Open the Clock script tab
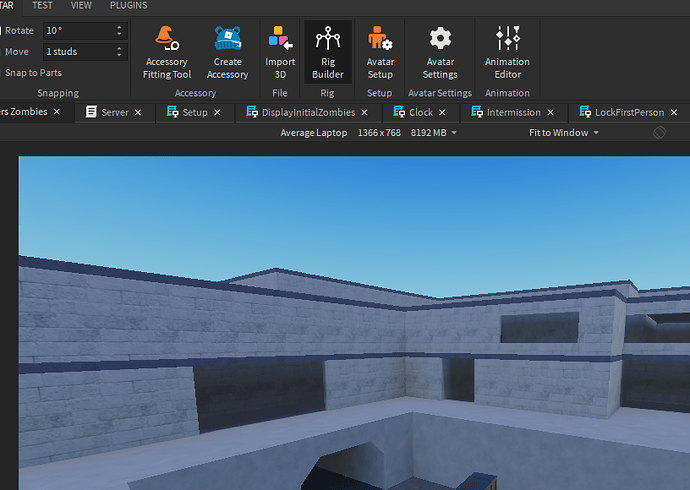Image resolution: width=690 pixels, height=490 pixels. pos(421,112)
